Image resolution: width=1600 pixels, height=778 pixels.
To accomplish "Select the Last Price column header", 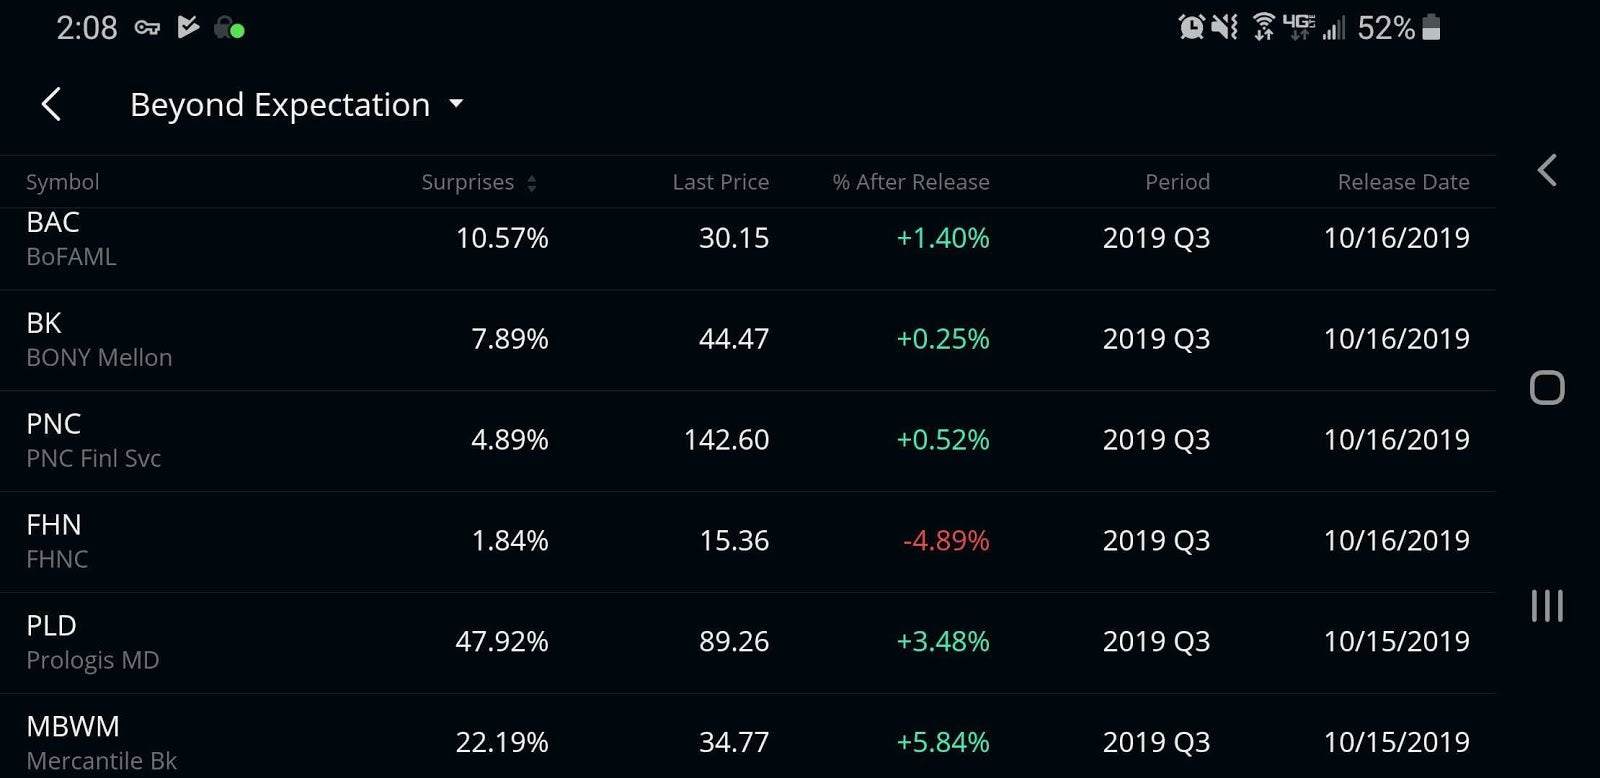I will [x=720, y=182].
